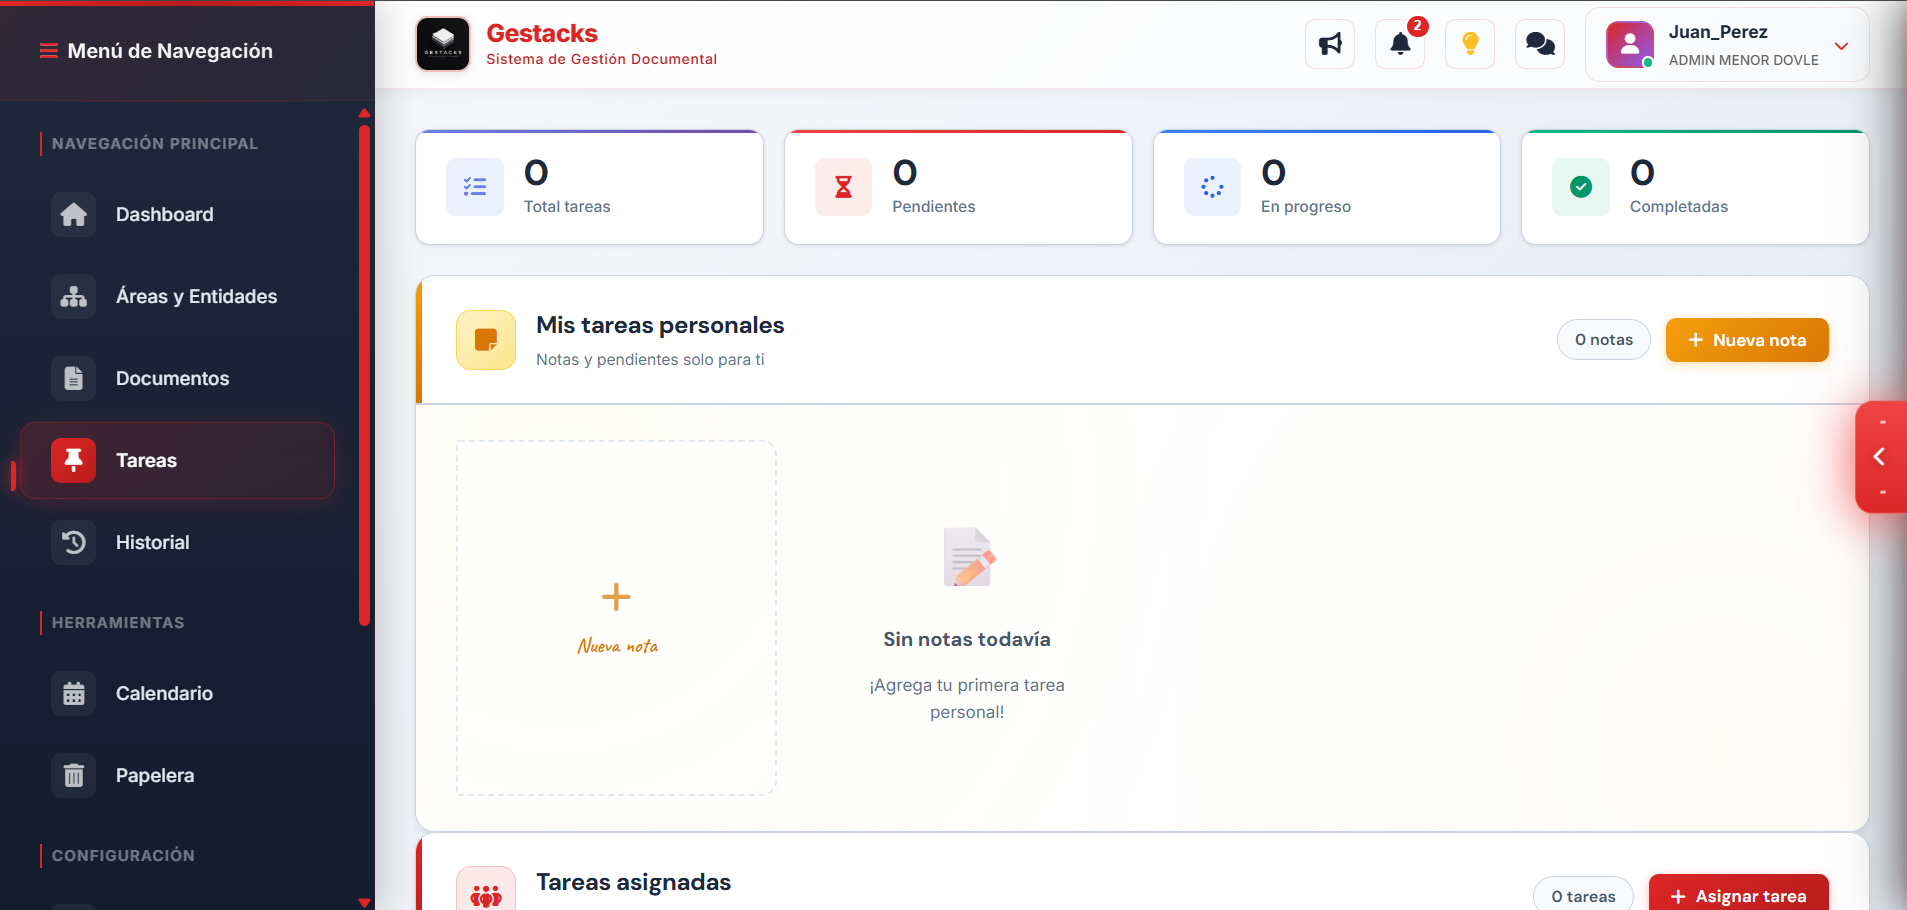
Task: Click the 'Mis tareas personales' heading
Action: (x=660, y=325)
